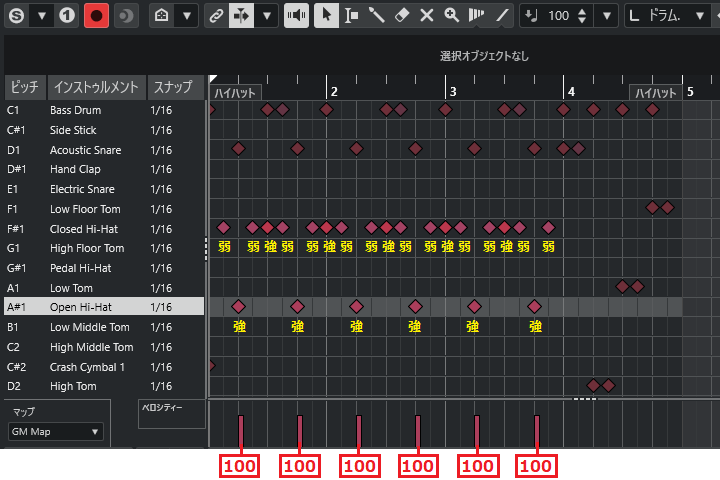Change the Bass Drum 1/16 snap value
The width and height of the screenshot is (720, 480).
[x=161, y=110]
